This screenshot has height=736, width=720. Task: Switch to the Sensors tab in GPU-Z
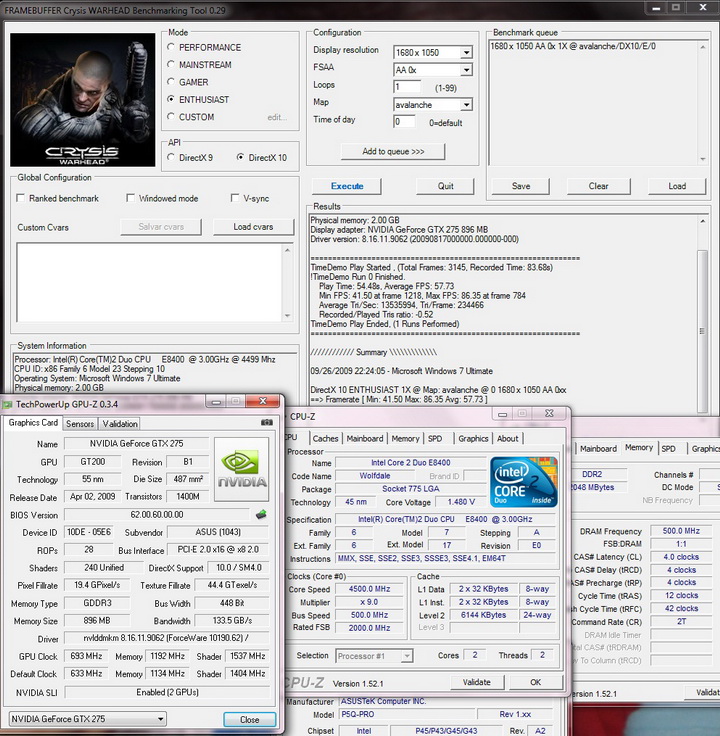[x=80, y=424]
